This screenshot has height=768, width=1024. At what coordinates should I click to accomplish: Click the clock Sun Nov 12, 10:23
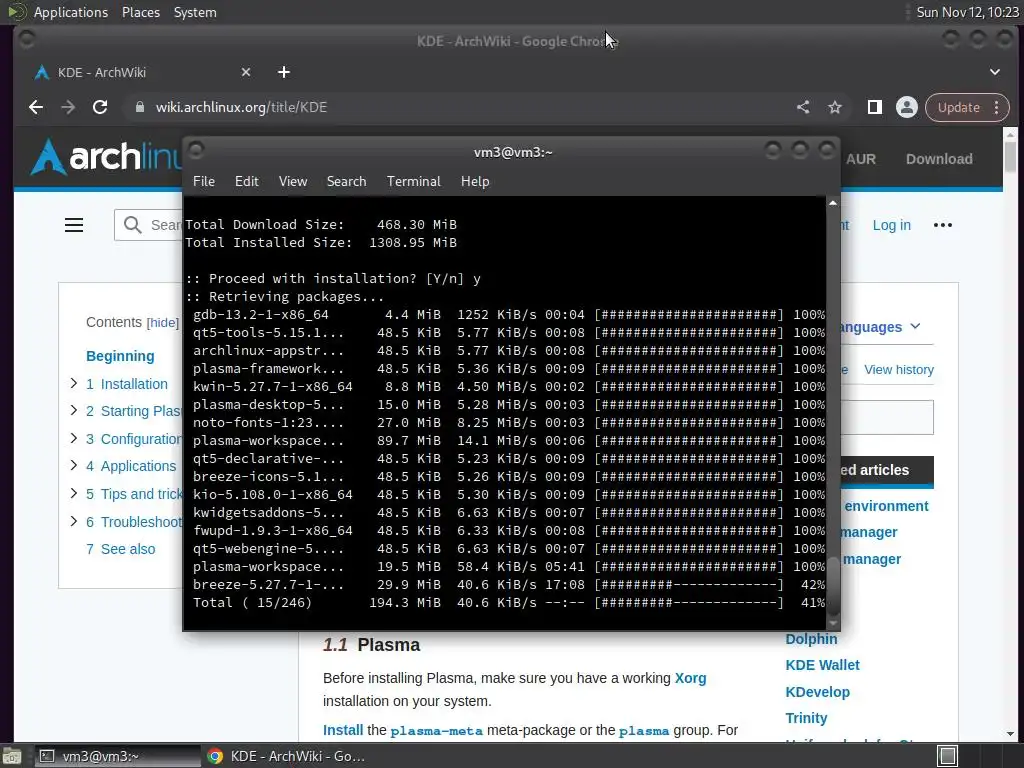tap(967, 12)
